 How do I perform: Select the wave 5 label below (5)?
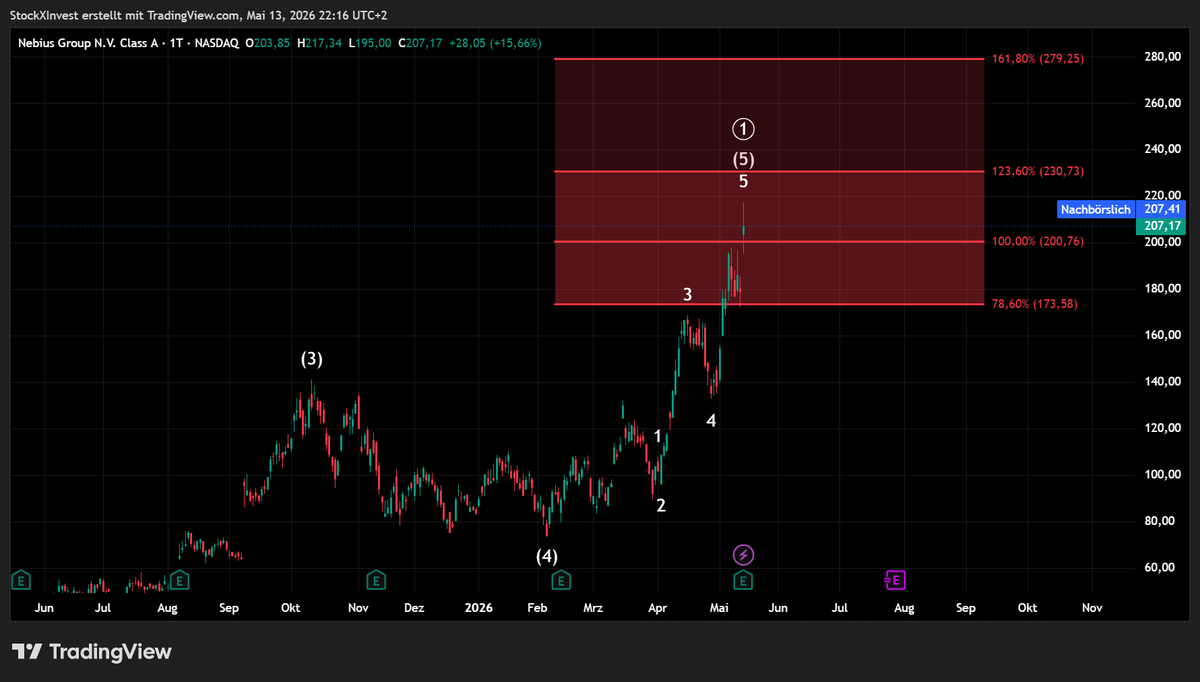coord(743,182)
